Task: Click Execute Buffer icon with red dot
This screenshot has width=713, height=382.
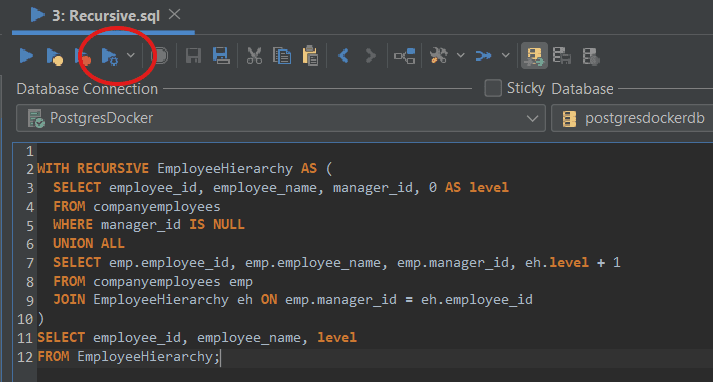Action: coord(83,56)
